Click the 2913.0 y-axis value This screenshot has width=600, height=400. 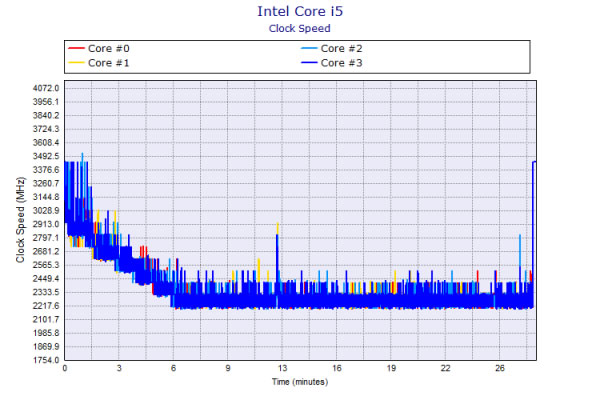tap(46, 224)
